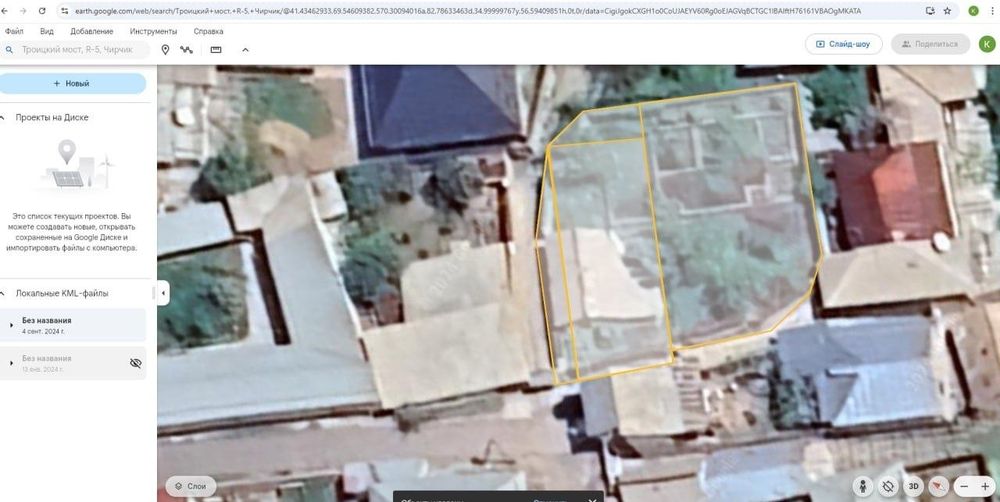Switch to 3D view
This screenshot has width=1000, height=502.
[x=913, y=487]
